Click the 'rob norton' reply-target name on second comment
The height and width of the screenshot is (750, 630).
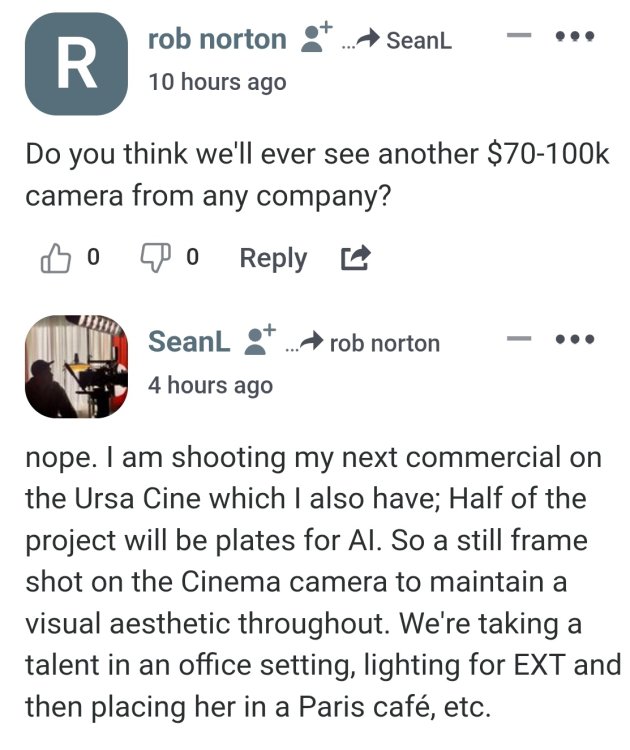pos(384,343)
